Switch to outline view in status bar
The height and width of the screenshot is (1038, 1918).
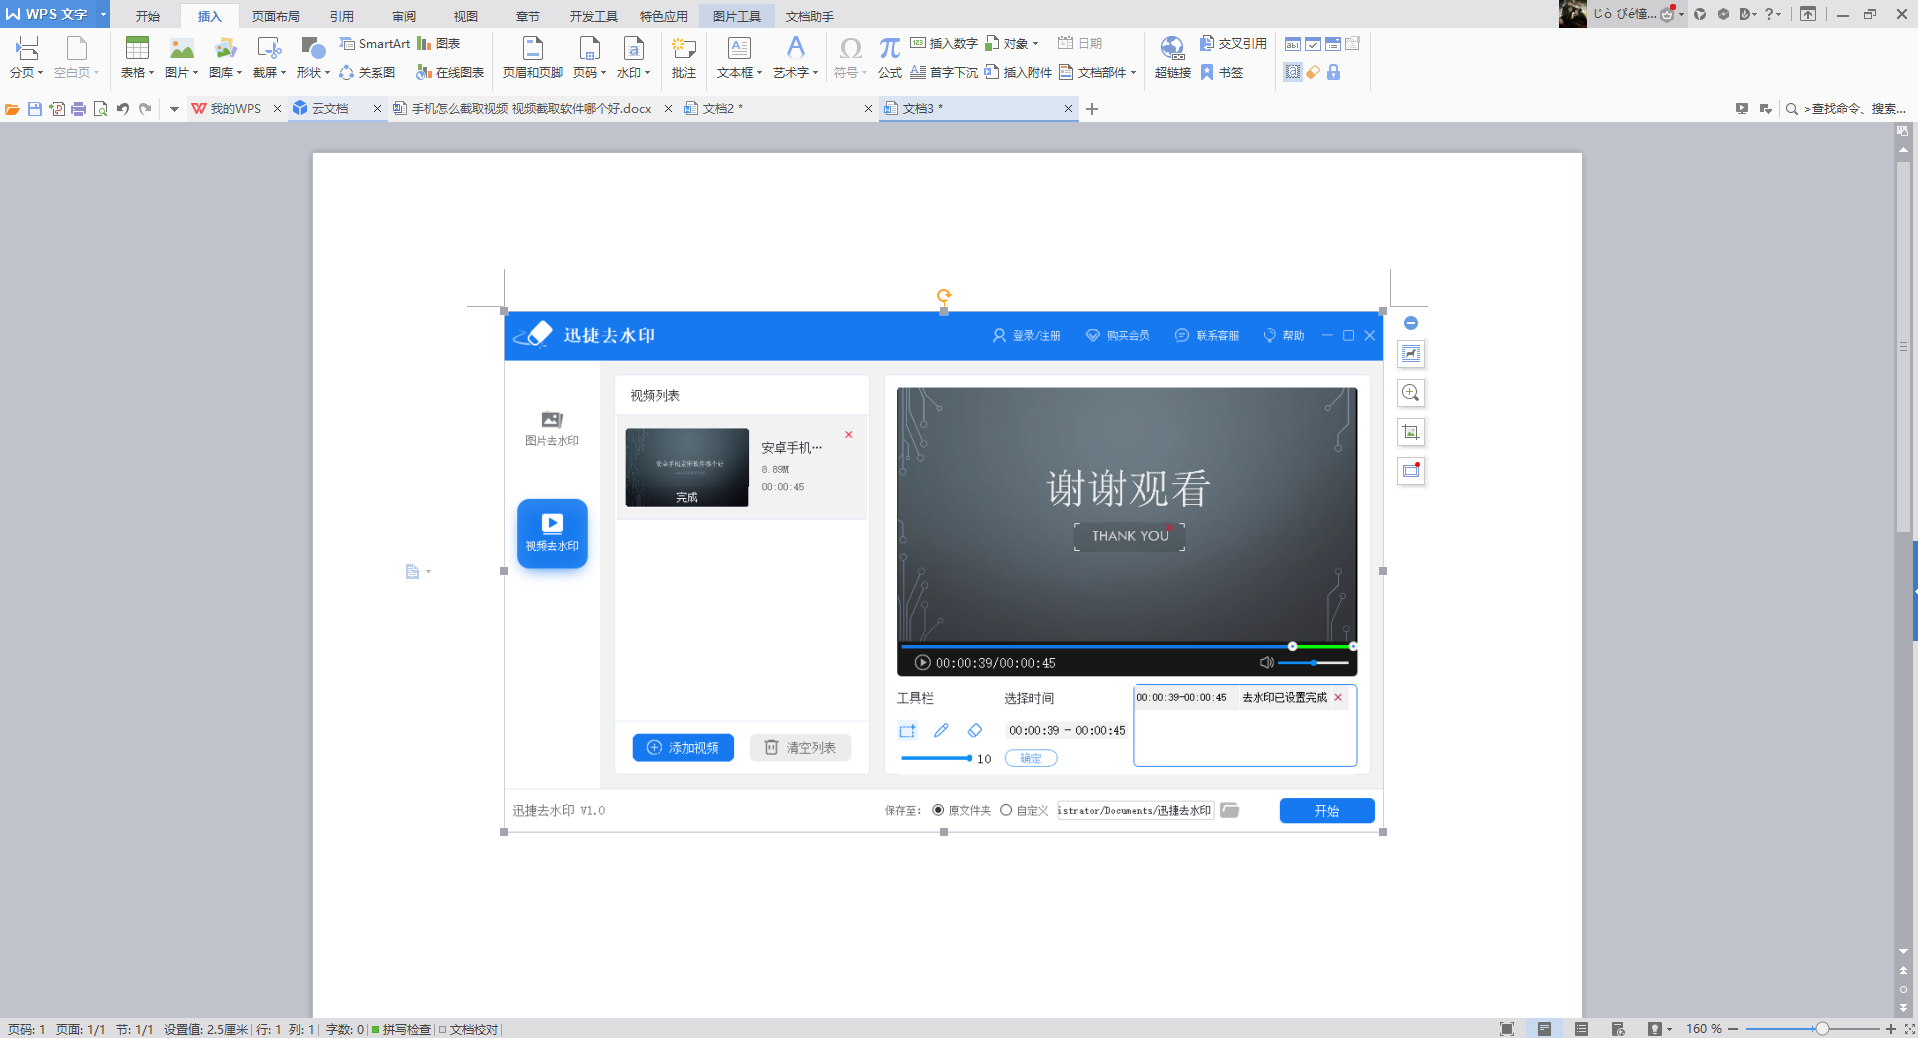click(x=1581, y=1029)
